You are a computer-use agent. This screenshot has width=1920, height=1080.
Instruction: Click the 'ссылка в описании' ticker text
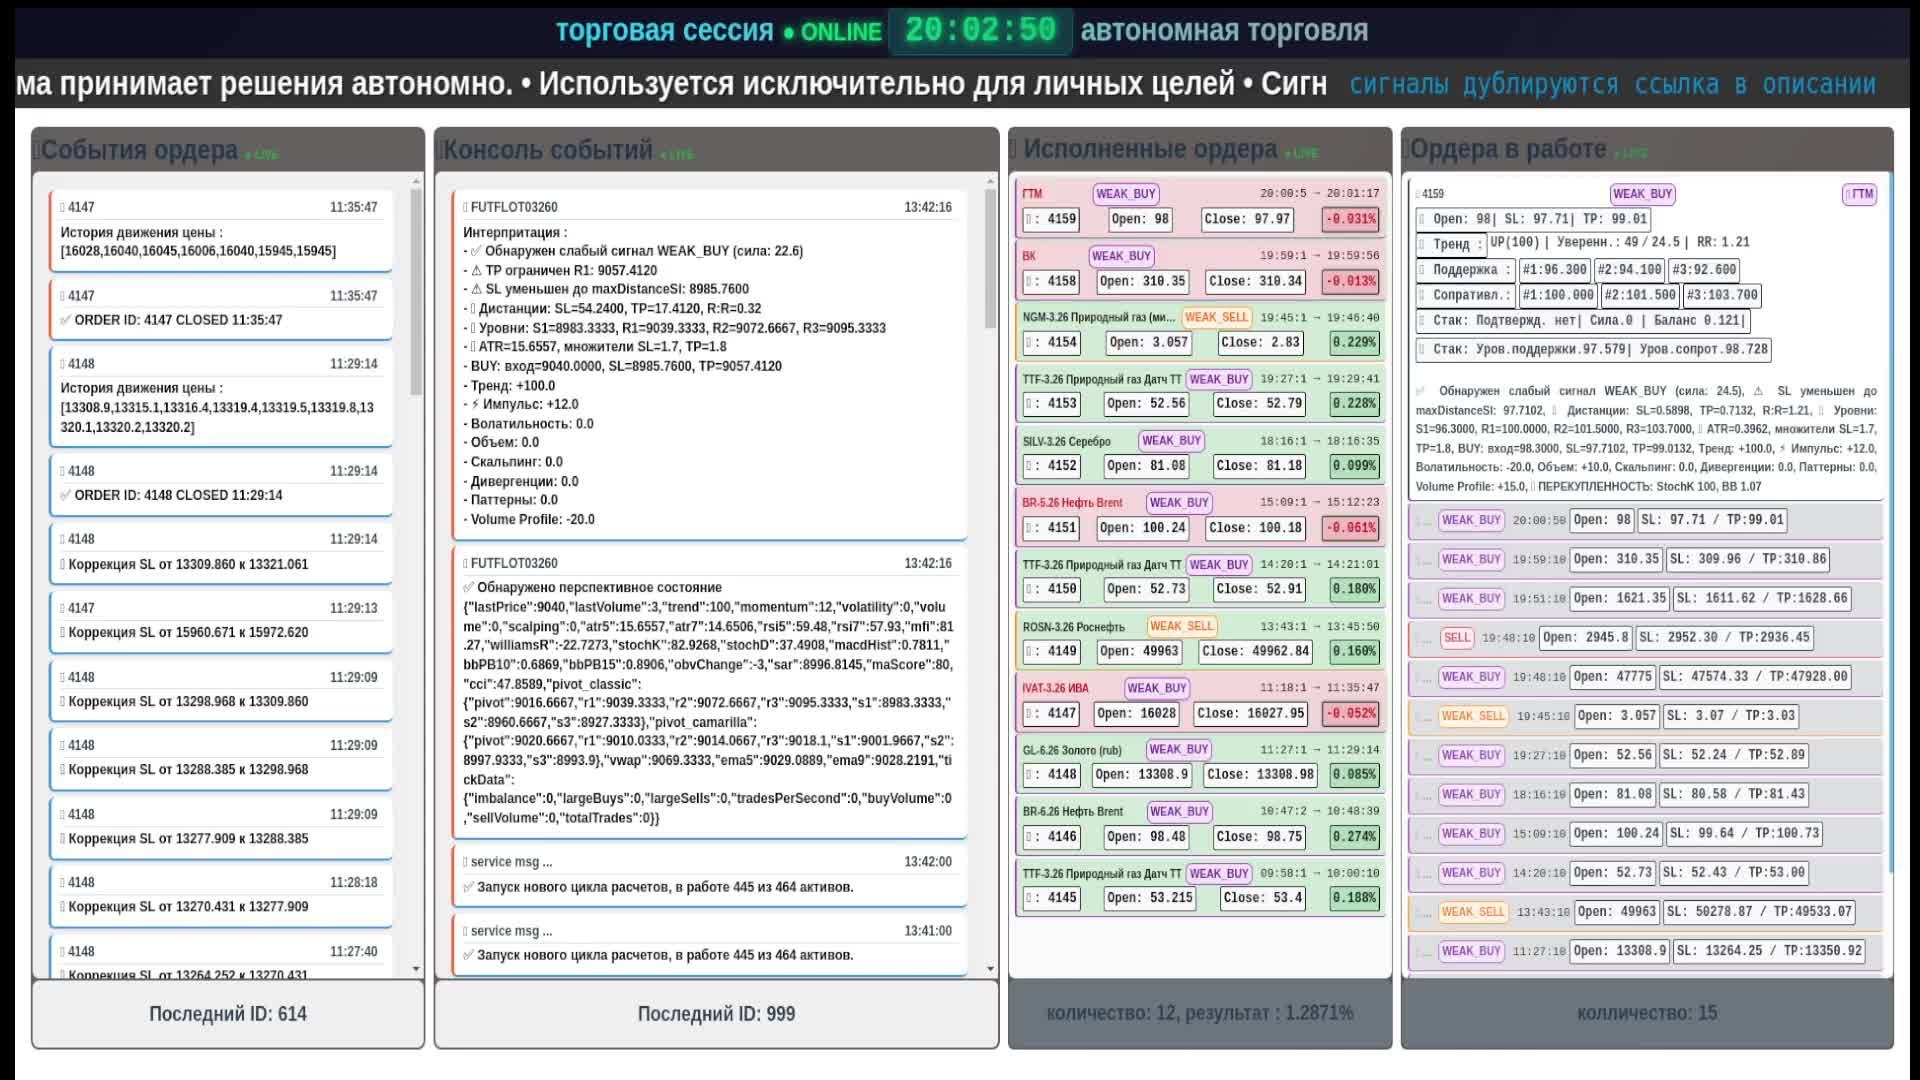[1755, 84]
